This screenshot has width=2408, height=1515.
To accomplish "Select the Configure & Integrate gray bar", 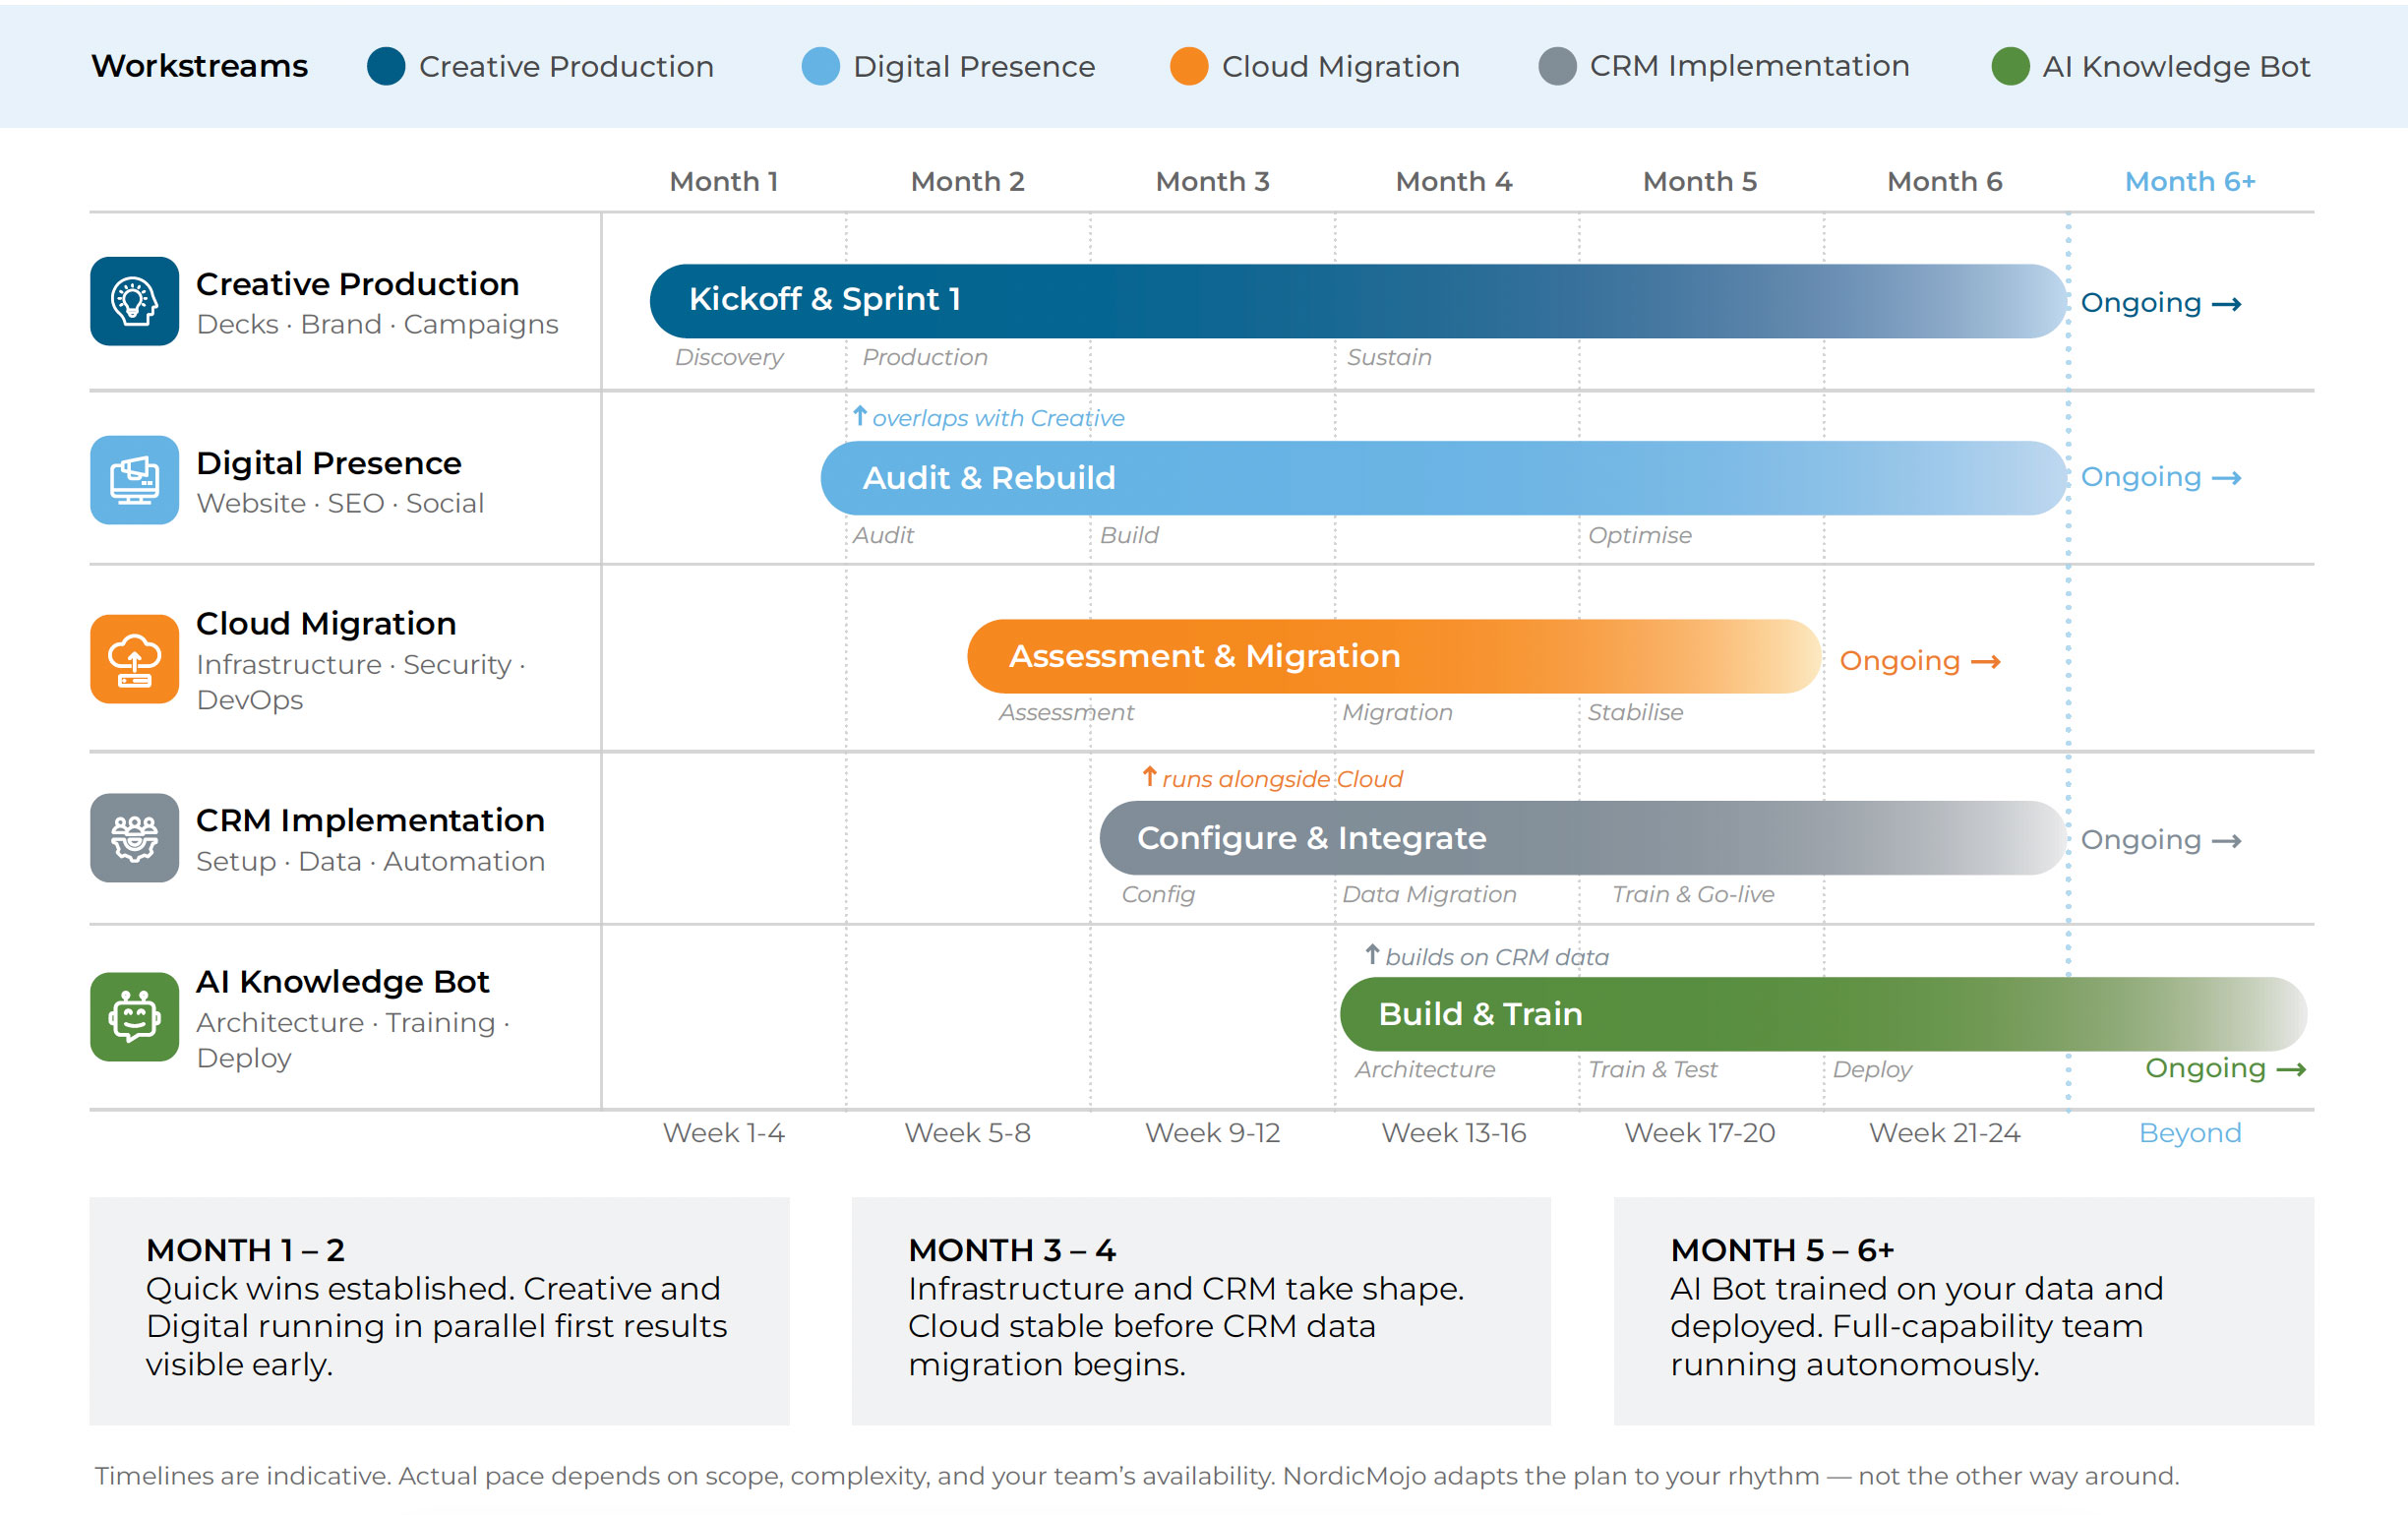I will [x=1580, y=838].
